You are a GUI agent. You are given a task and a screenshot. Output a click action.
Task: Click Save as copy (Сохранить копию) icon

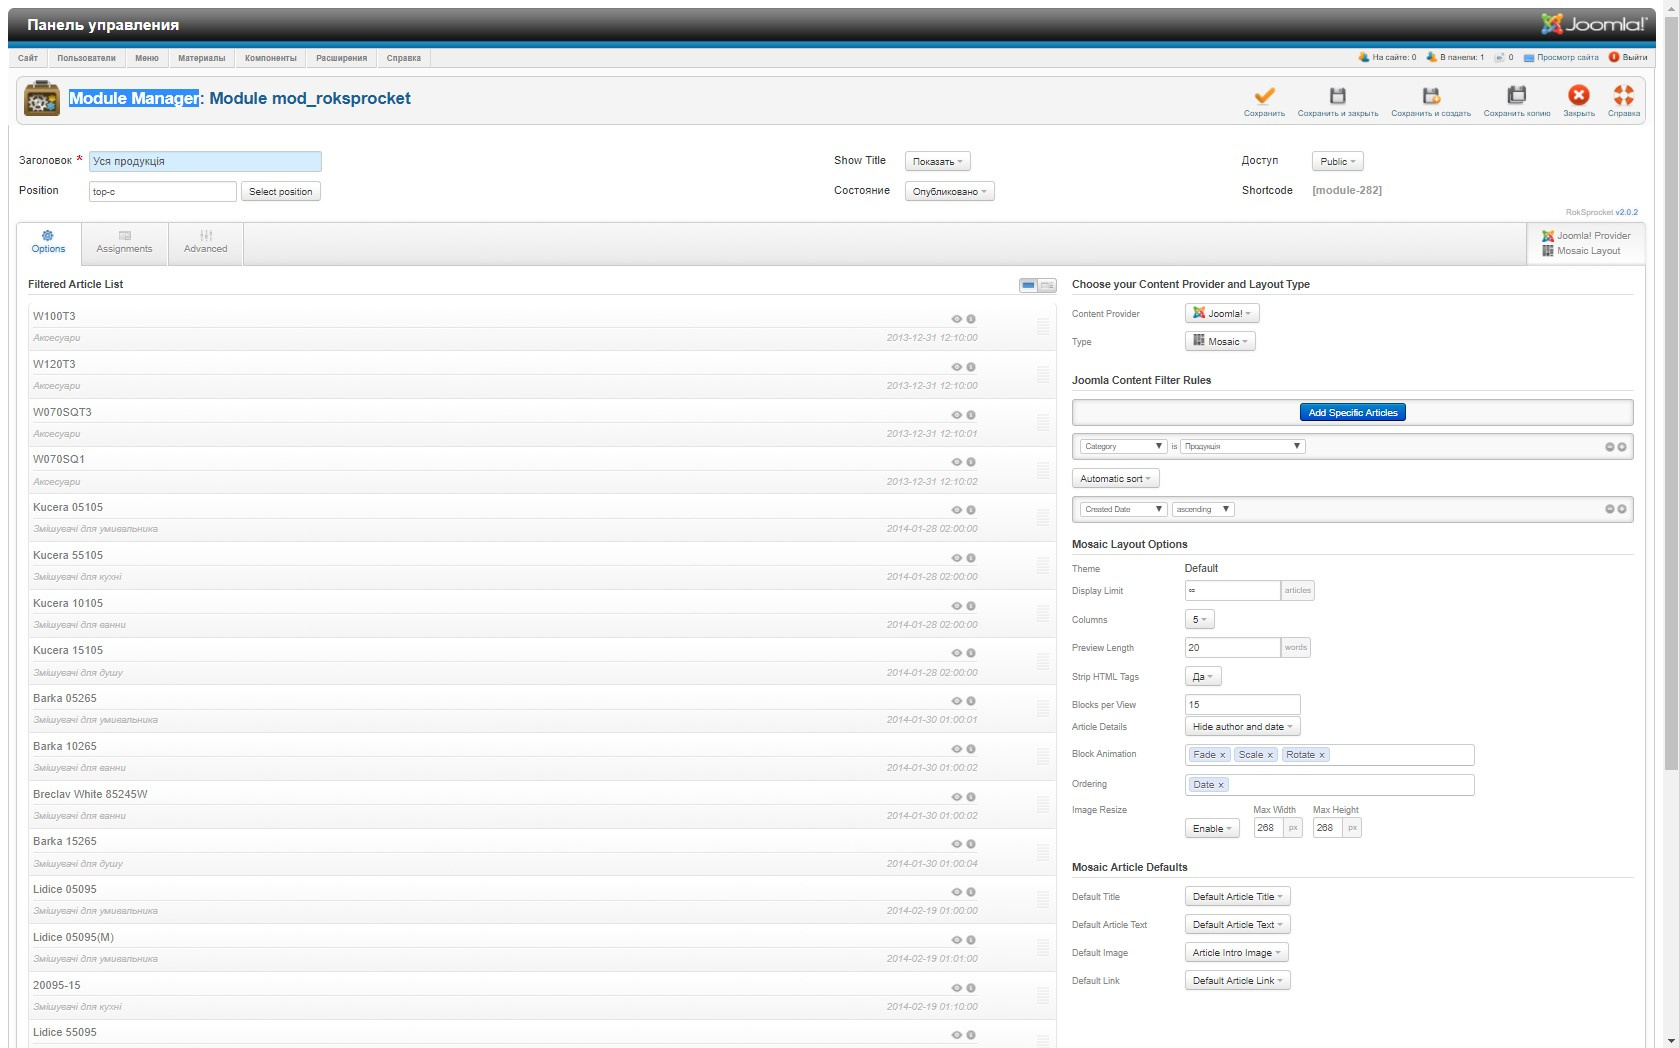coord(1516,96)
